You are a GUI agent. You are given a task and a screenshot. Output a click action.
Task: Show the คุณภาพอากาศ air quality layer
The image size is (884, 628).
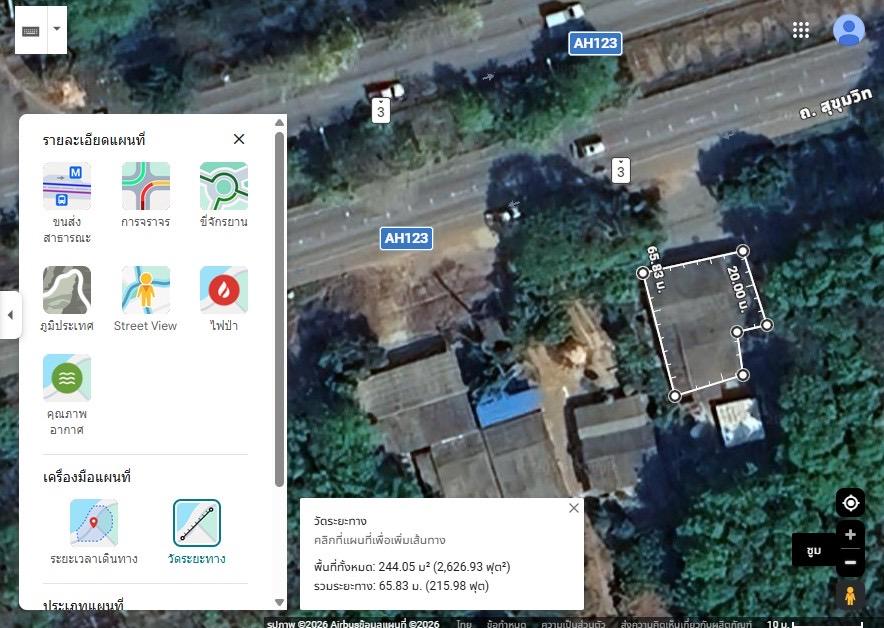click(67, 378)
